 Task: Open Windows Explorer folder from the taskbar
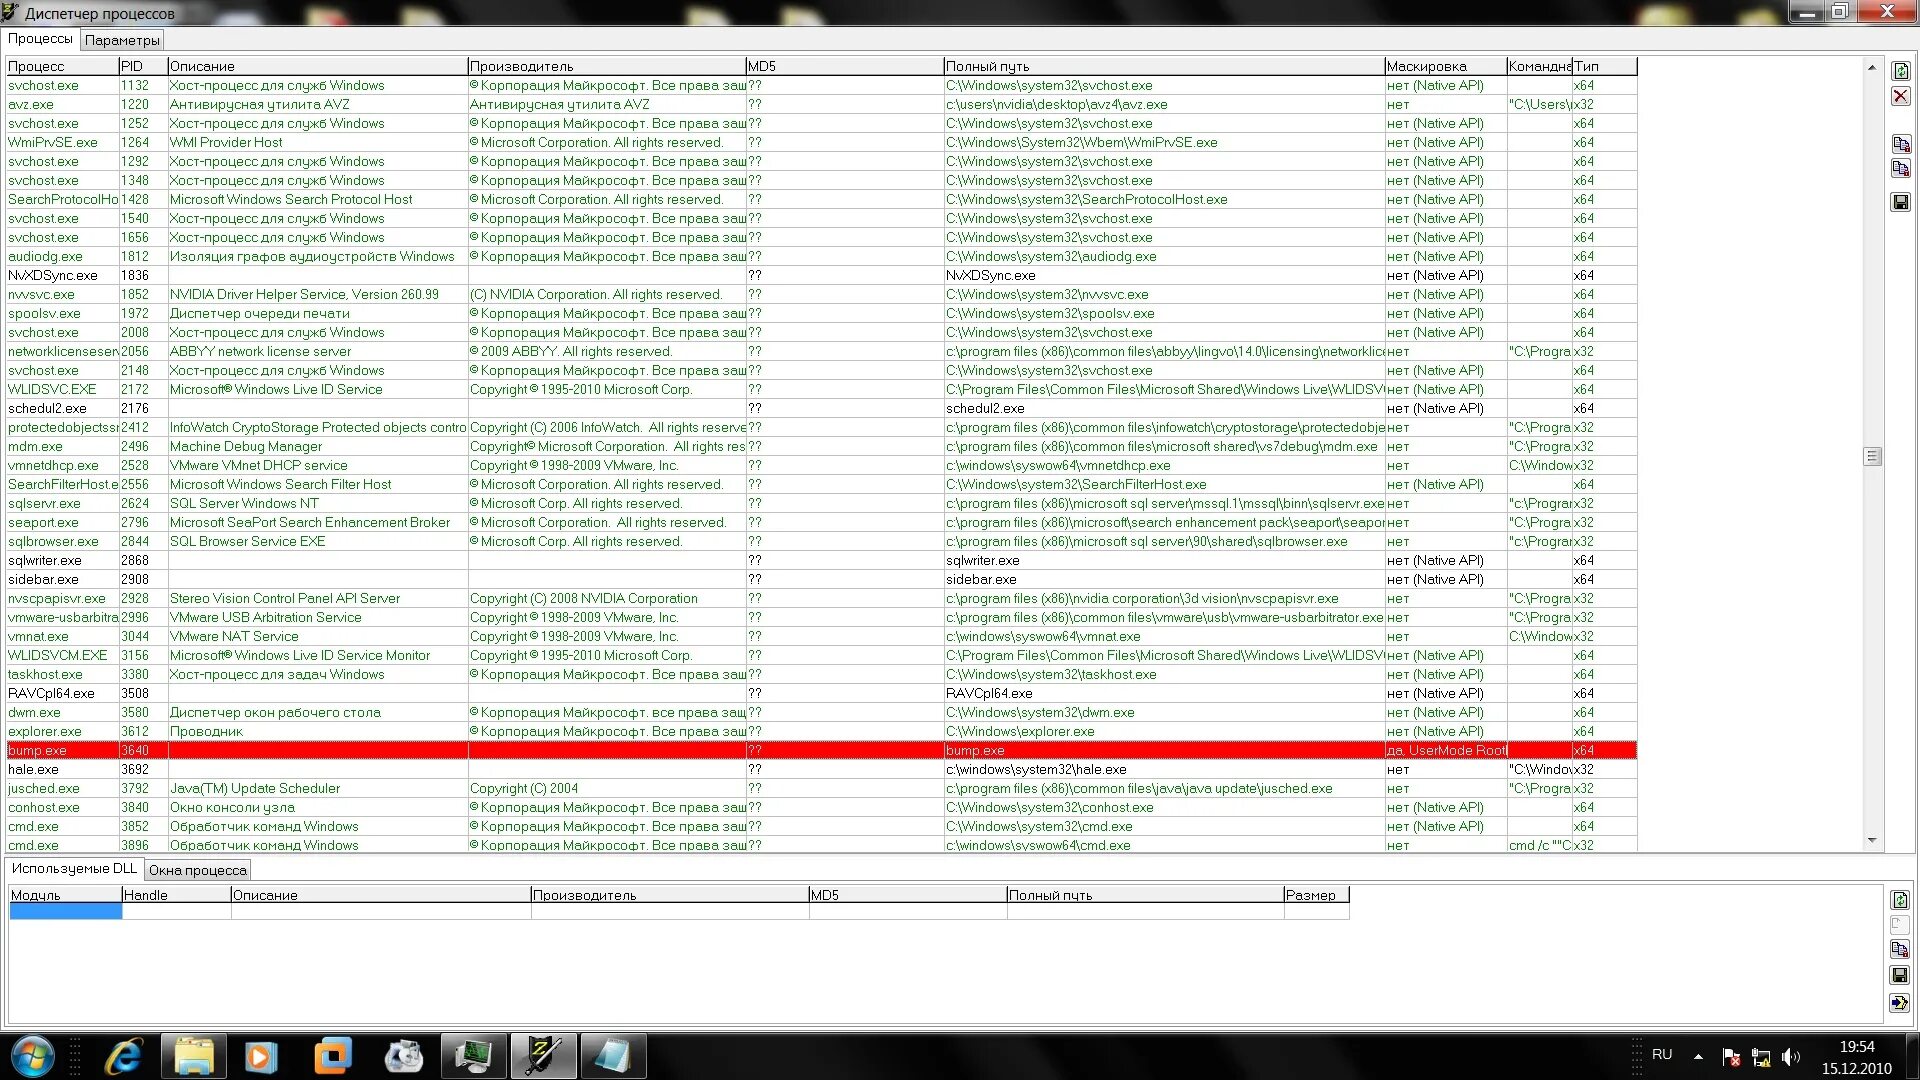point(193,1056)
